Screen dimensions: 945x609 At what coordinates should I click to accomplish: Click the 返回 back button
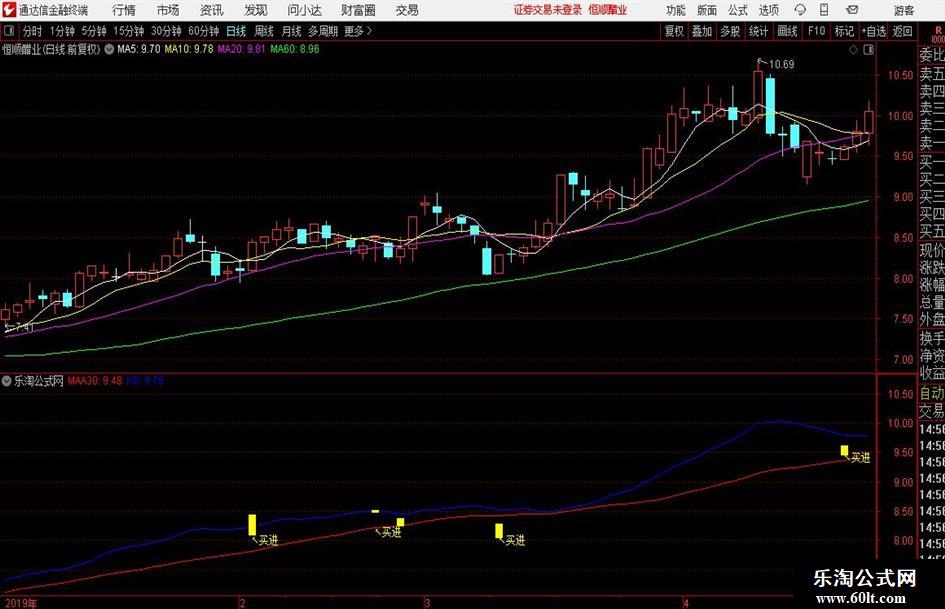click(x=902, y=31)
